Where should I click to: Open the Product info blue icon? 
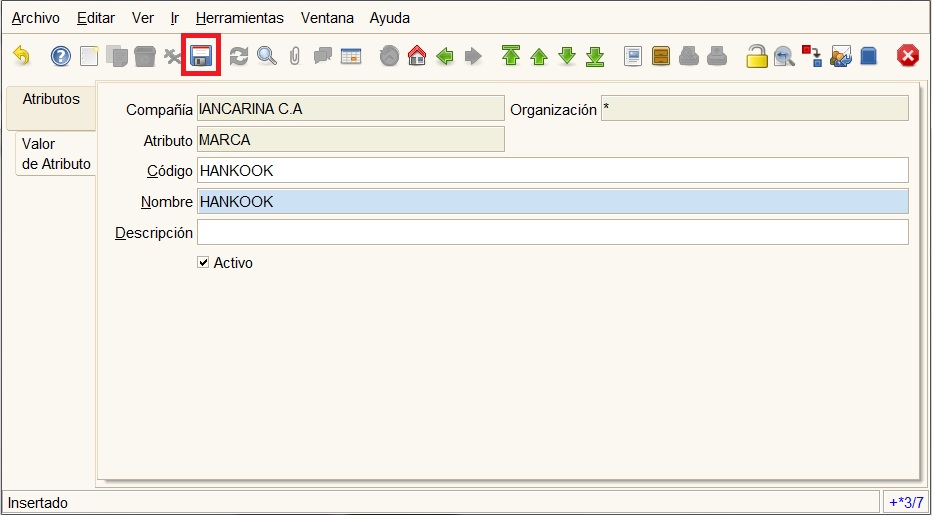(x=868, y=56)
